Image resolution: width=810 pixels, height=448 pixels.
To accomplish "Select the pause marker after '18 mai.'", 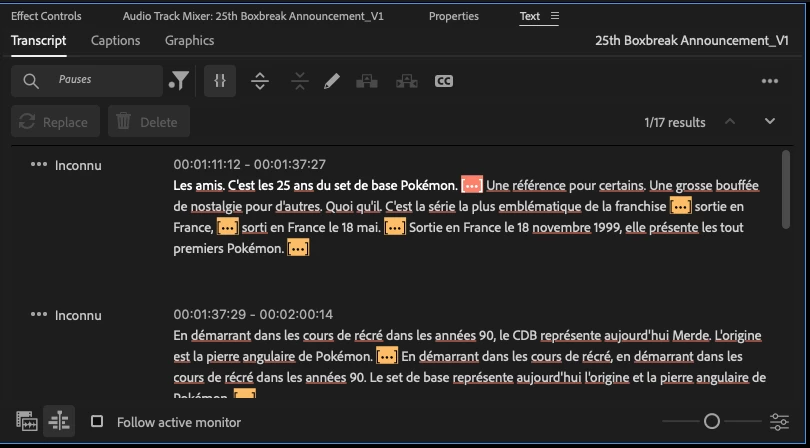I will tap(395, 227).
